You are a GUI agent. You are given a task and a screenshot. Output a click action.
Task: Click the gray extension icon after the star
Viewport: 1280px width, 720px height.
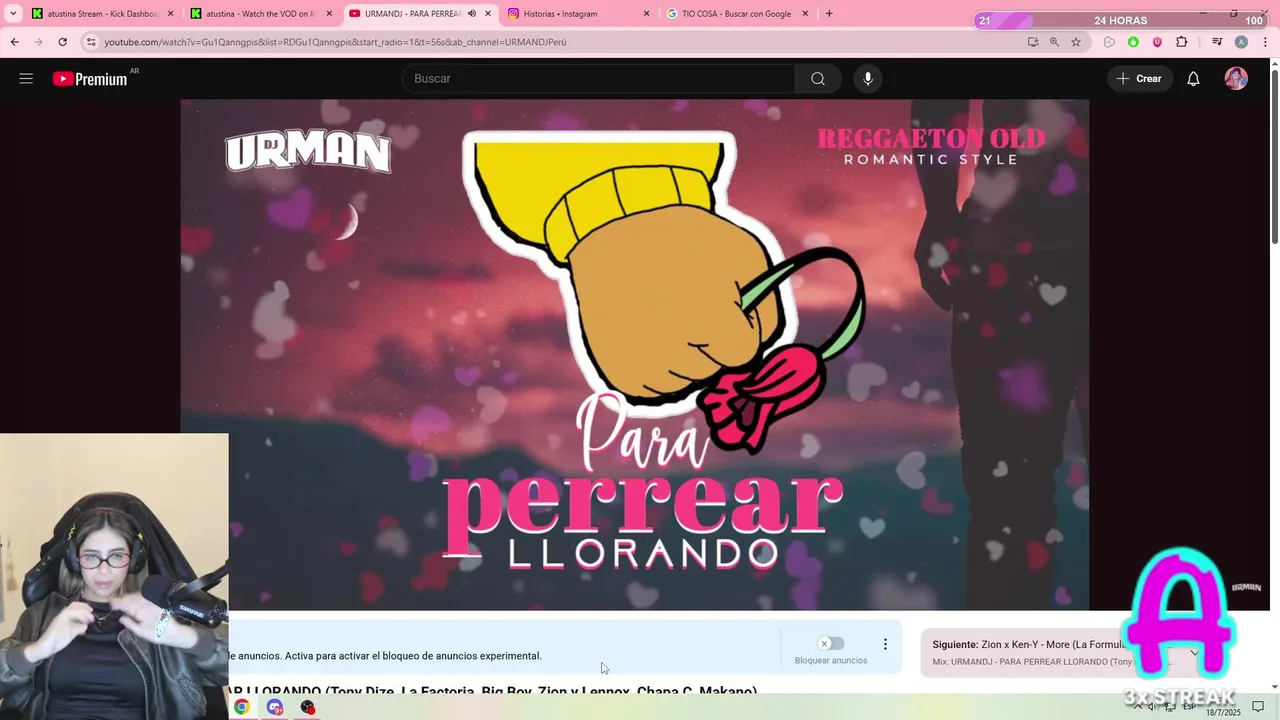pos(1109,42)
